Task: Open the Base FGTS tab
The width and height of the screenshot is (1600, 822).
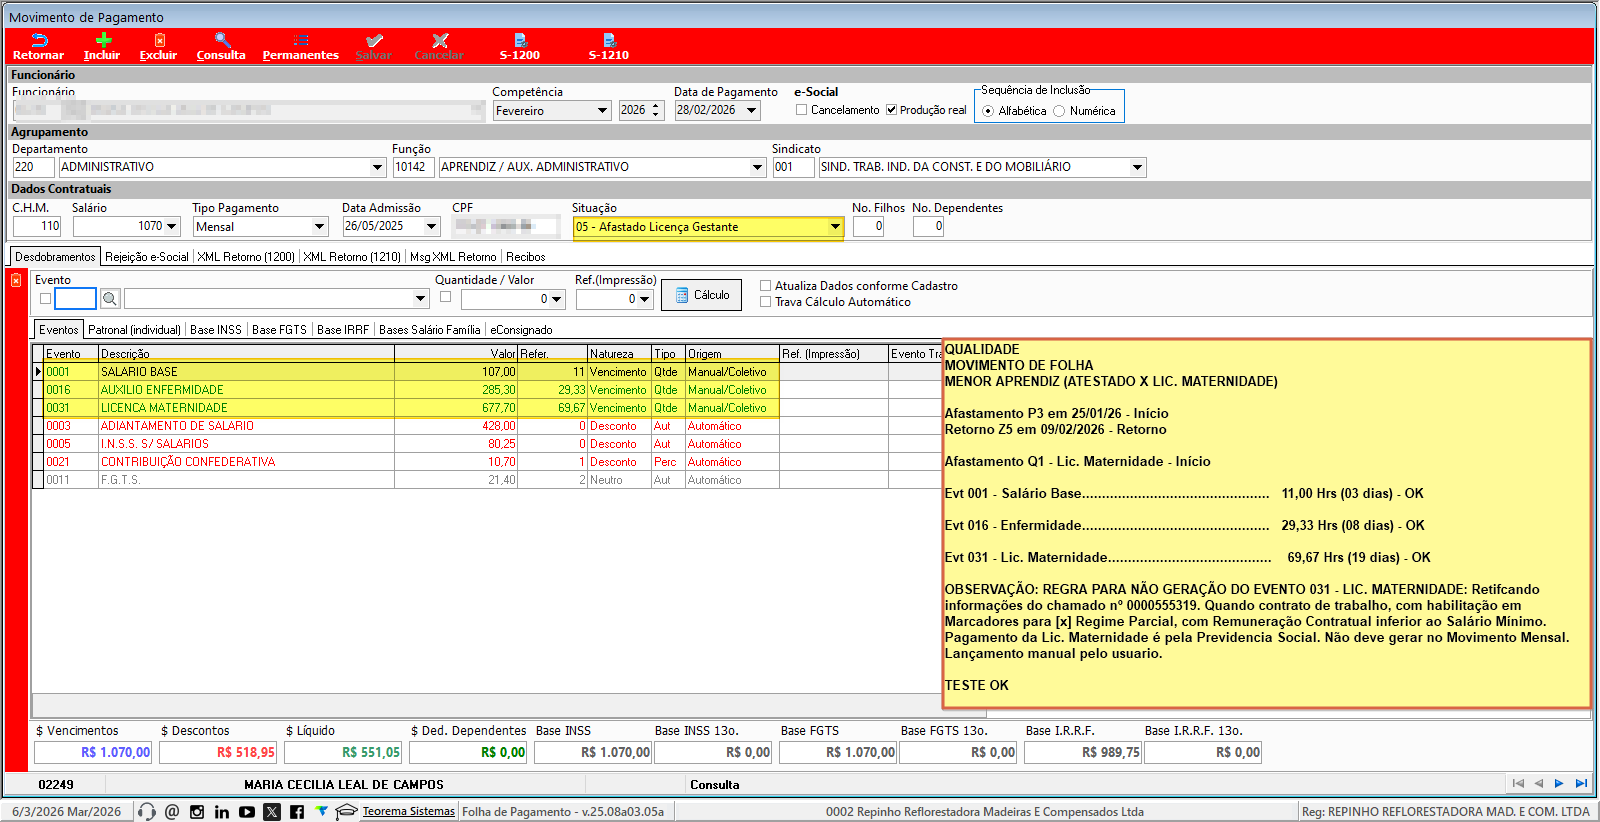Action: pos(279,330)
